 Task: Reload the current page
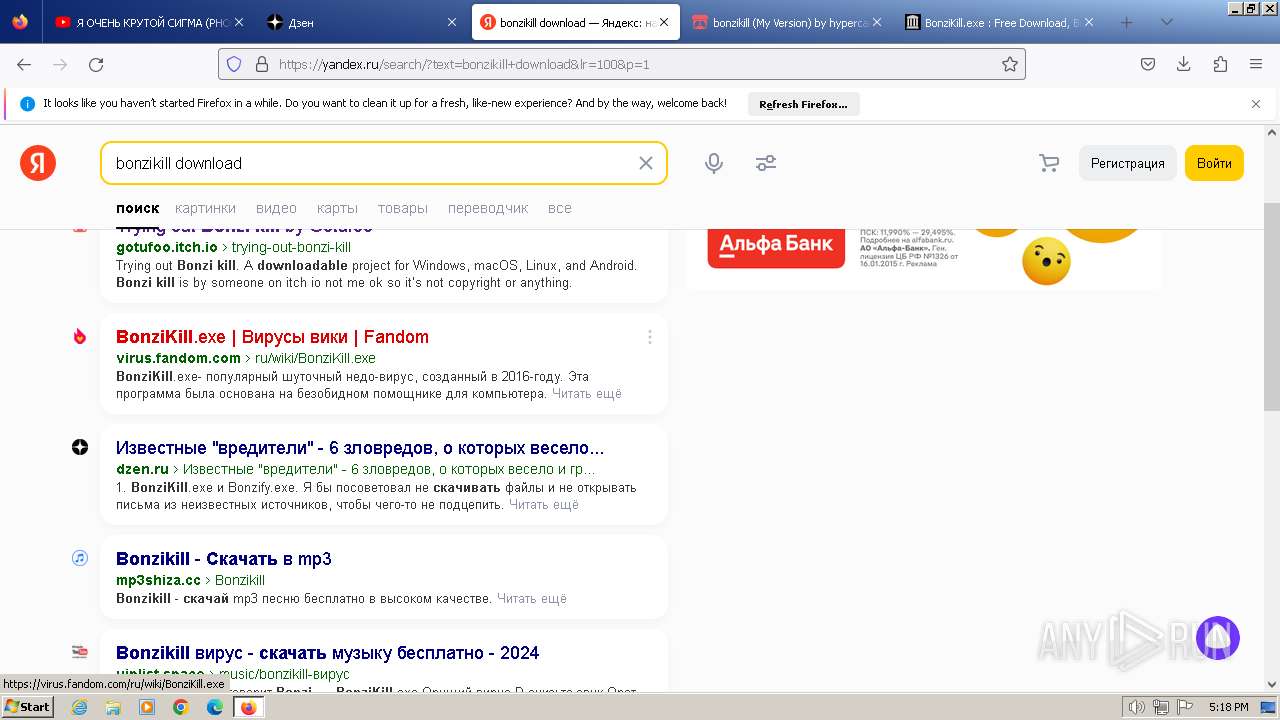pyautogui.click(x=96, y=64)
